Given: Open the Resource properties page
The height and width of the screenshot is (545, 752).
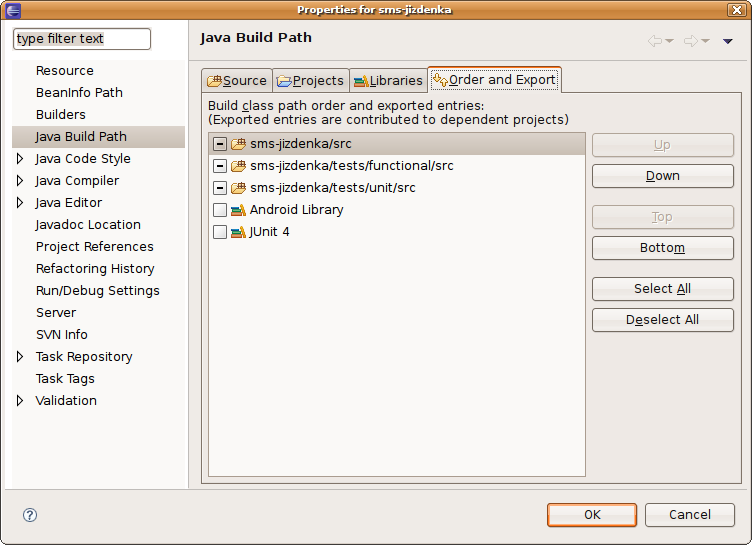Looking at the screenshot, I should pos(65,71).
